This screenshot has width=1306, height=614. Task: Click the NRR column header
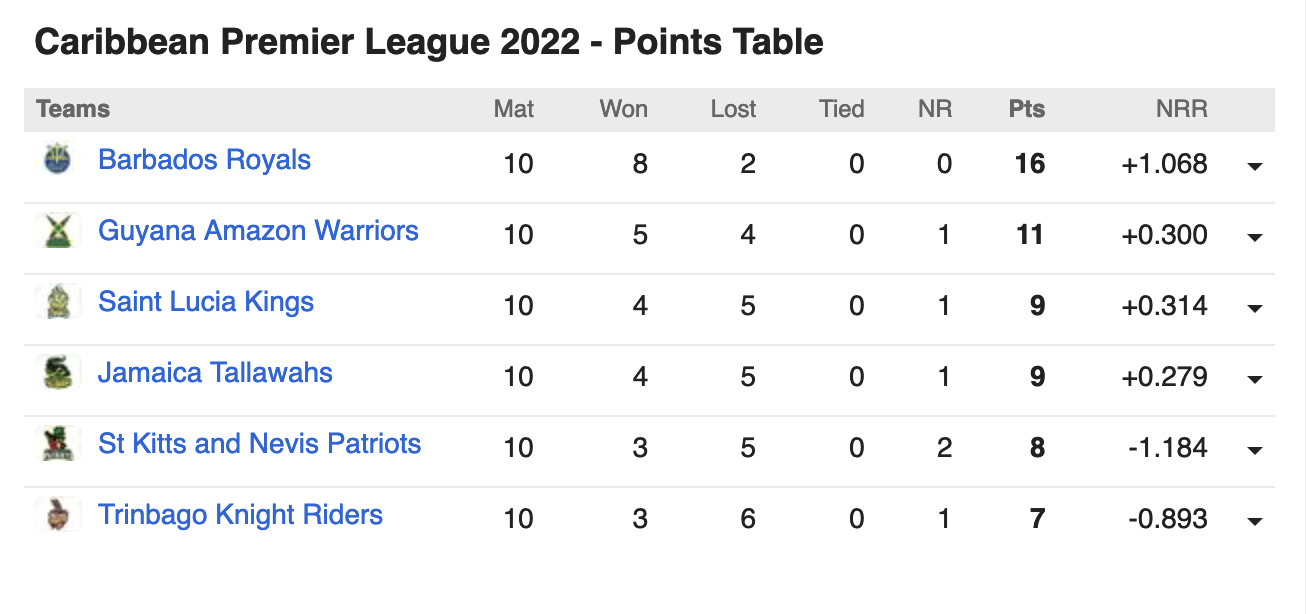pyautogui.click(x=1181, y=109)
